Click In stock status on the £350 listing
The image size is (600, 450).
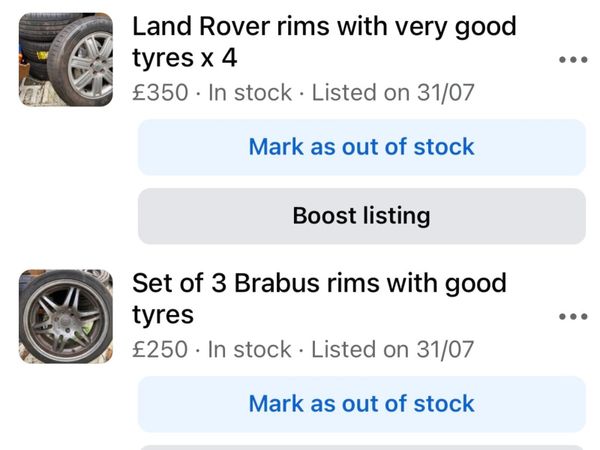click(x=250, y=93)
